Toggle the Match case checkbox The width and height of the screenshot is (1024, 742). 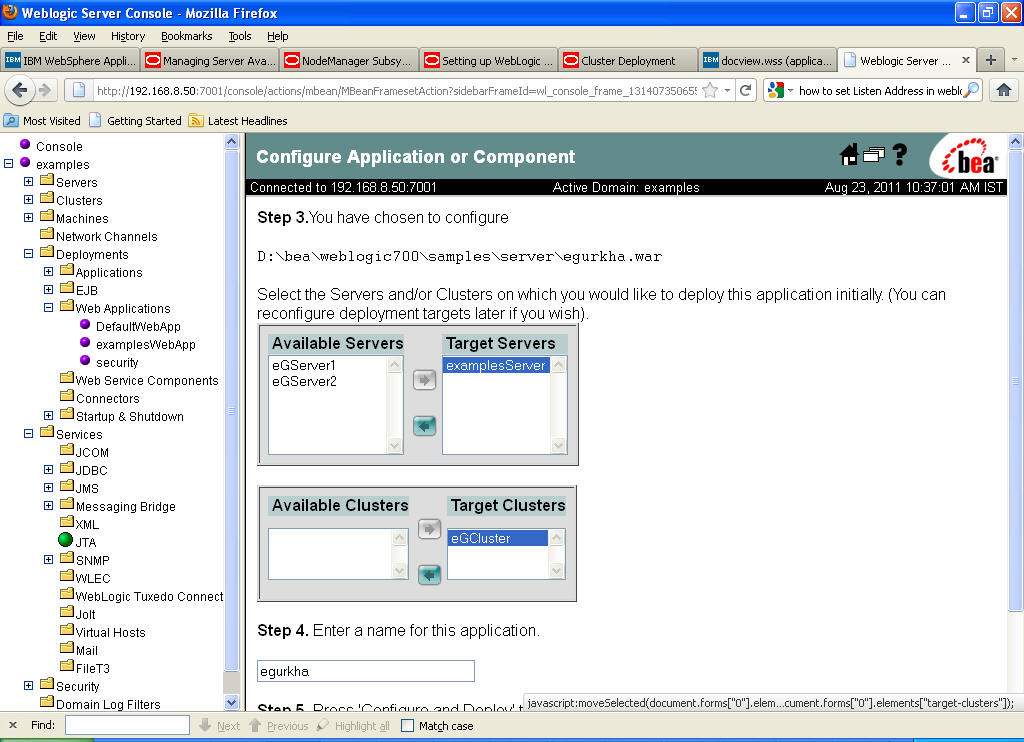tap(408, 726)
